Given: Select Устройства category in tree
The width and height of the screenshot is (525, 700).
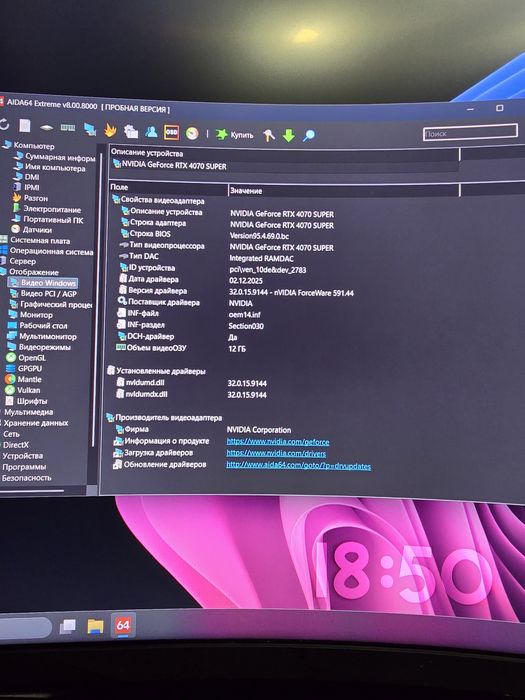Looking at the screenshot, I should tap(22, 456).
